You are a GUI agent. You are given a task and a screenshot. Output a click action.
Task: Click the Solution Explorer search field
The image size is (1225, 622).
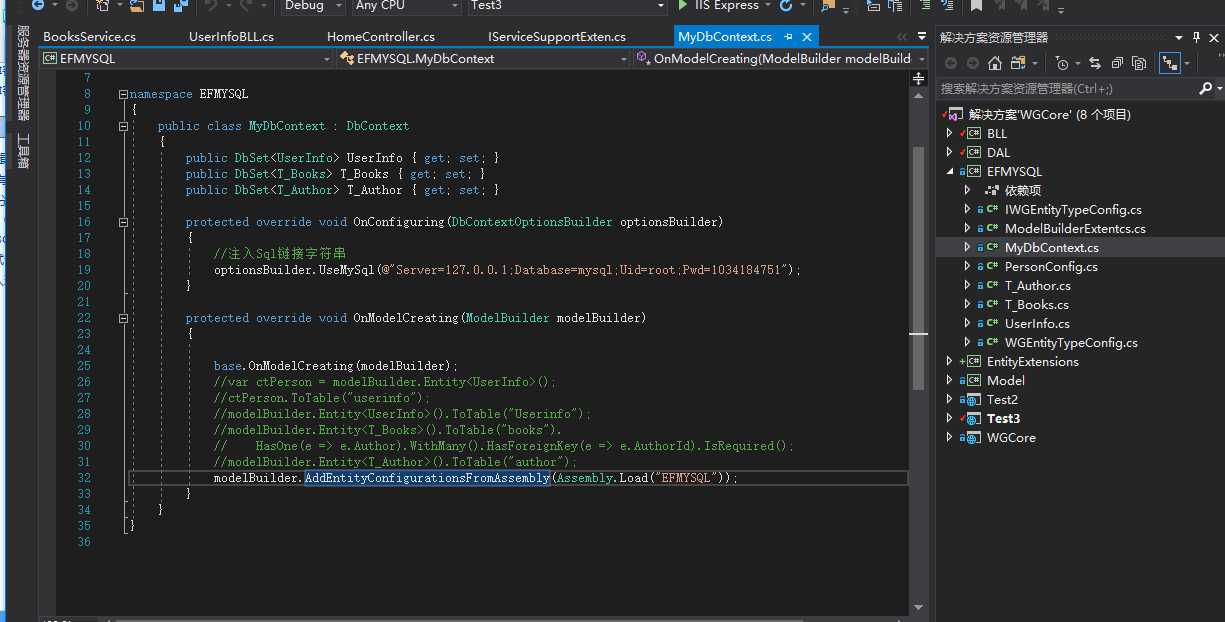click(1066, 89)
